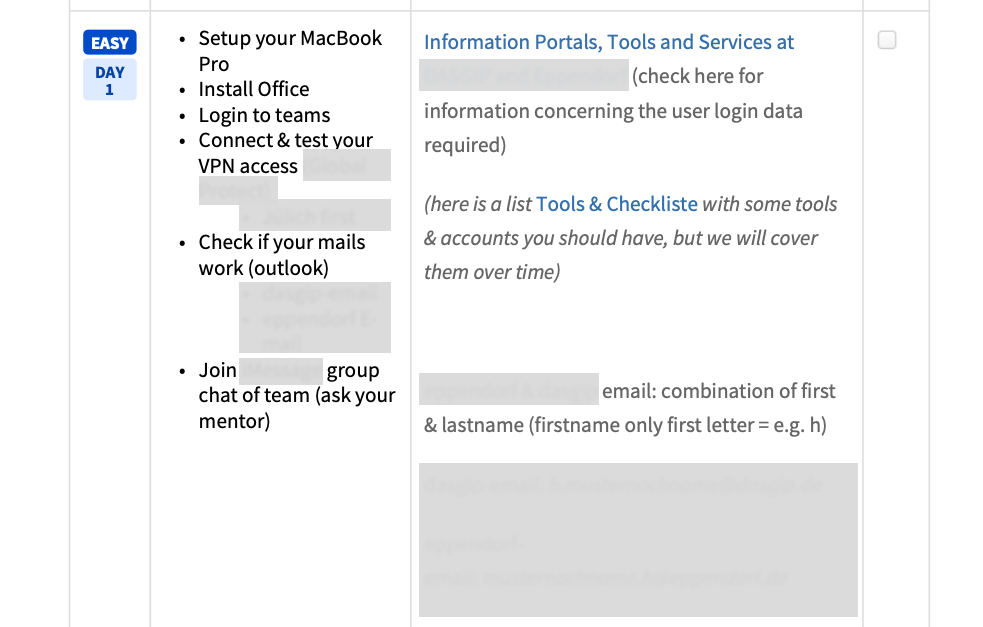Click the redacted sub-list under the outlook item

coord(314,317)
